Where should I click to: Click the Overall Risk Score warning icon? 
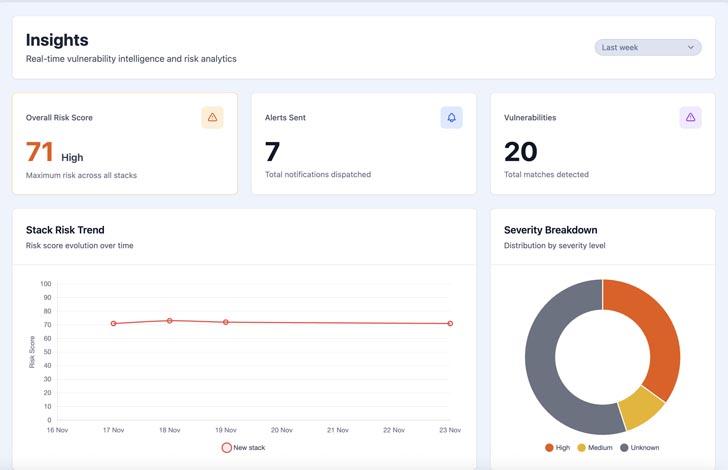coord(212,118)
